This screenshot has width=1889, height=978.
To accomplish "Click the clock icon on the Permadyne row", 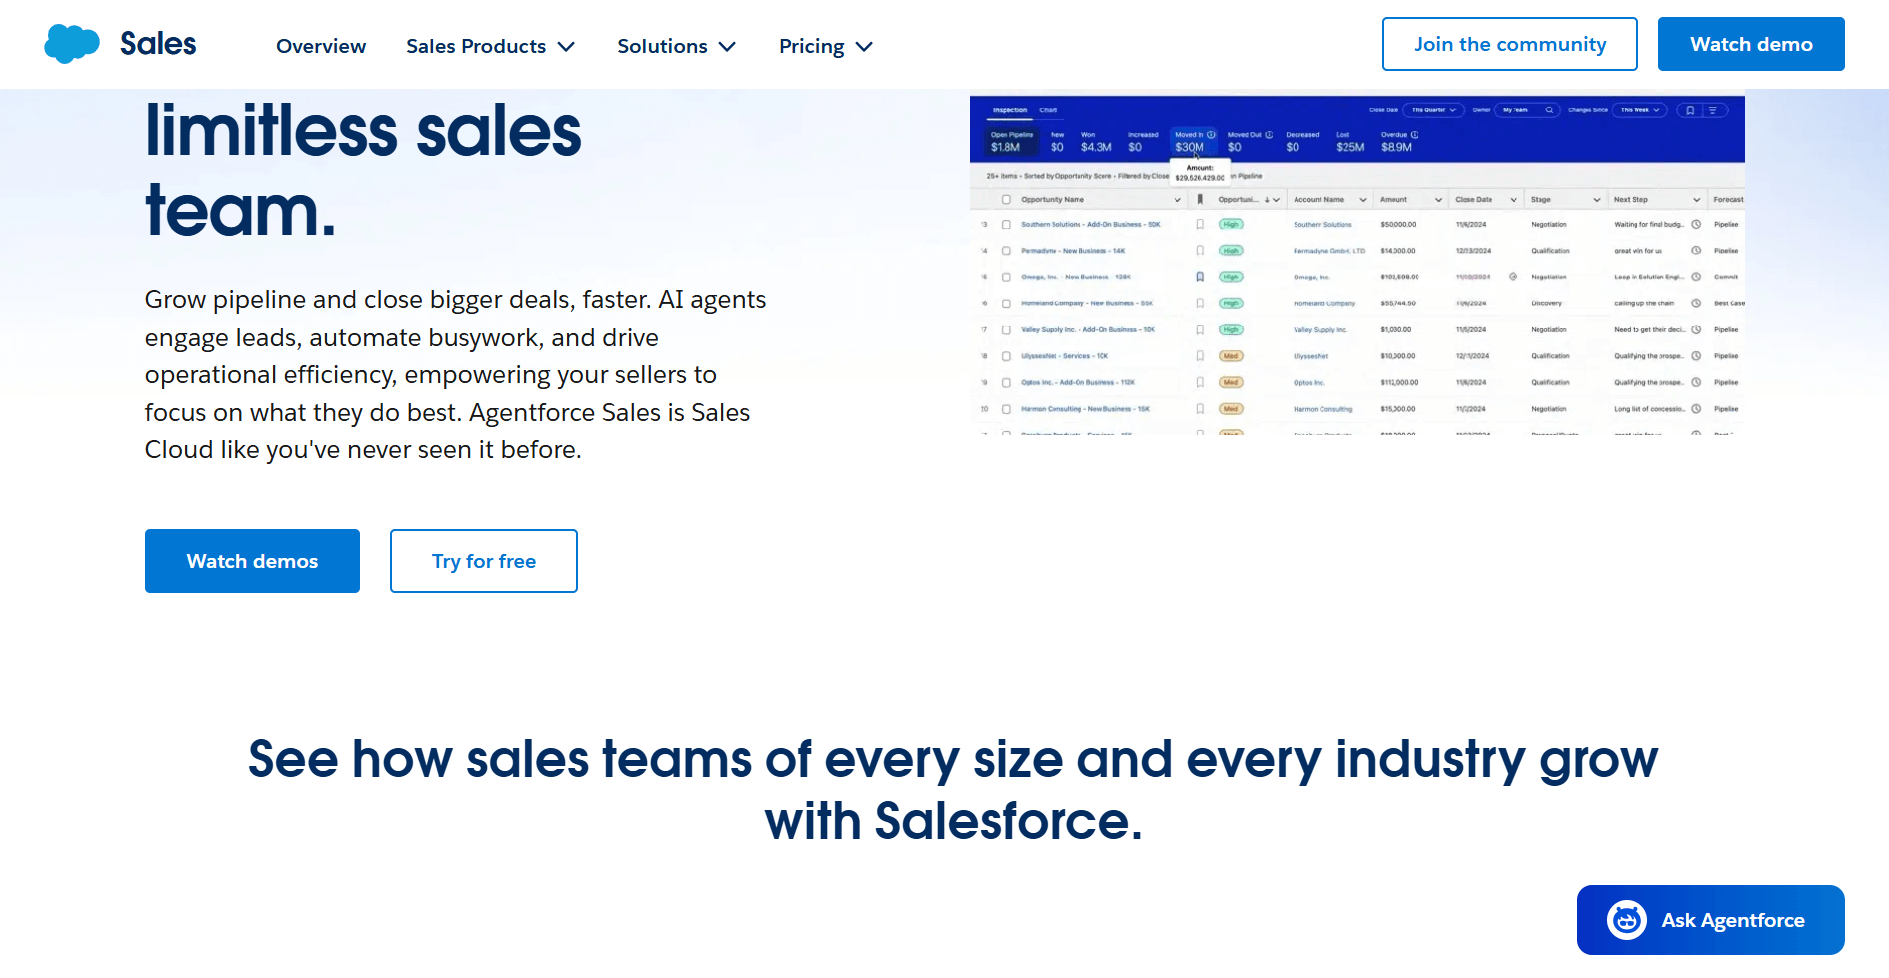I will [1696, 251].
